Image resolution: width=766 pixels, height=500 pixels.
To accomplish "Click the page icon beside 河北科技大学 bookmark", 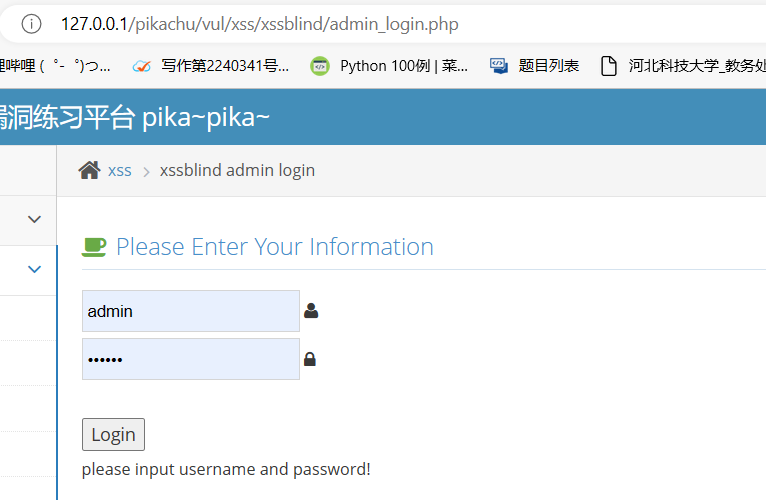I will click(608, 66).
